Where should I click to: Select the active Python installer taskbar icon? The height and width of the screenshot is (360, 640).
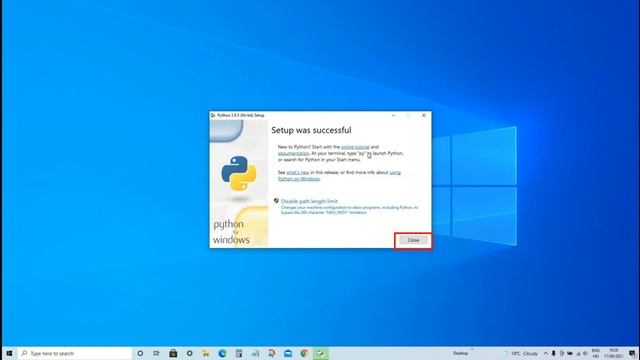tap(321, 353)
